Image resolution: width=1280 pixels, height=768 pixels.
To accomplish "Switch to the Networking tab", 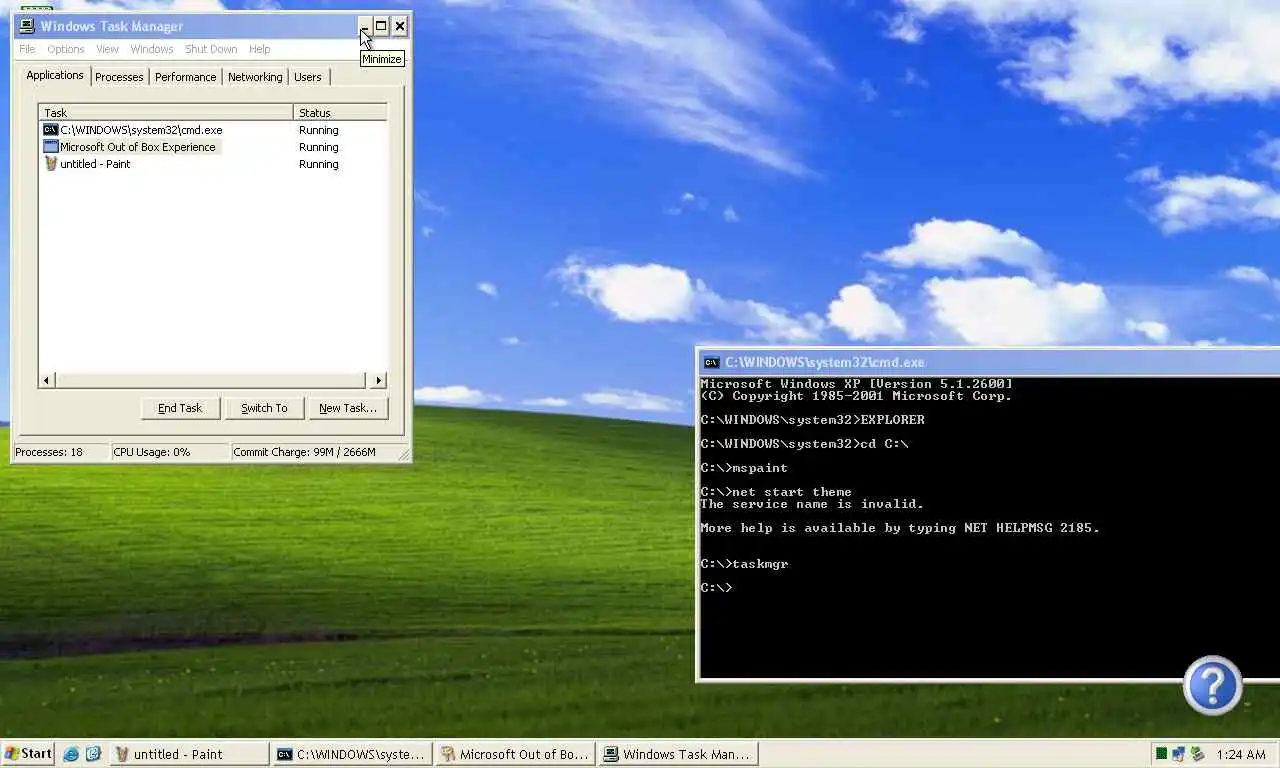I will point(255,77).
